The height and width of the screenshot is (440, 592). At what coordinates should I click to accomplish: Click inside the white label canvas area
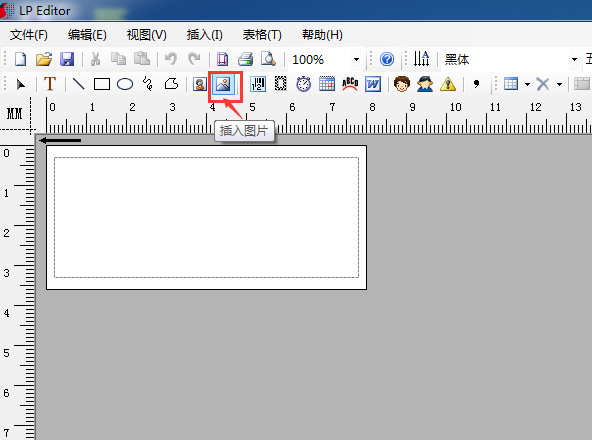click(207, 218)
